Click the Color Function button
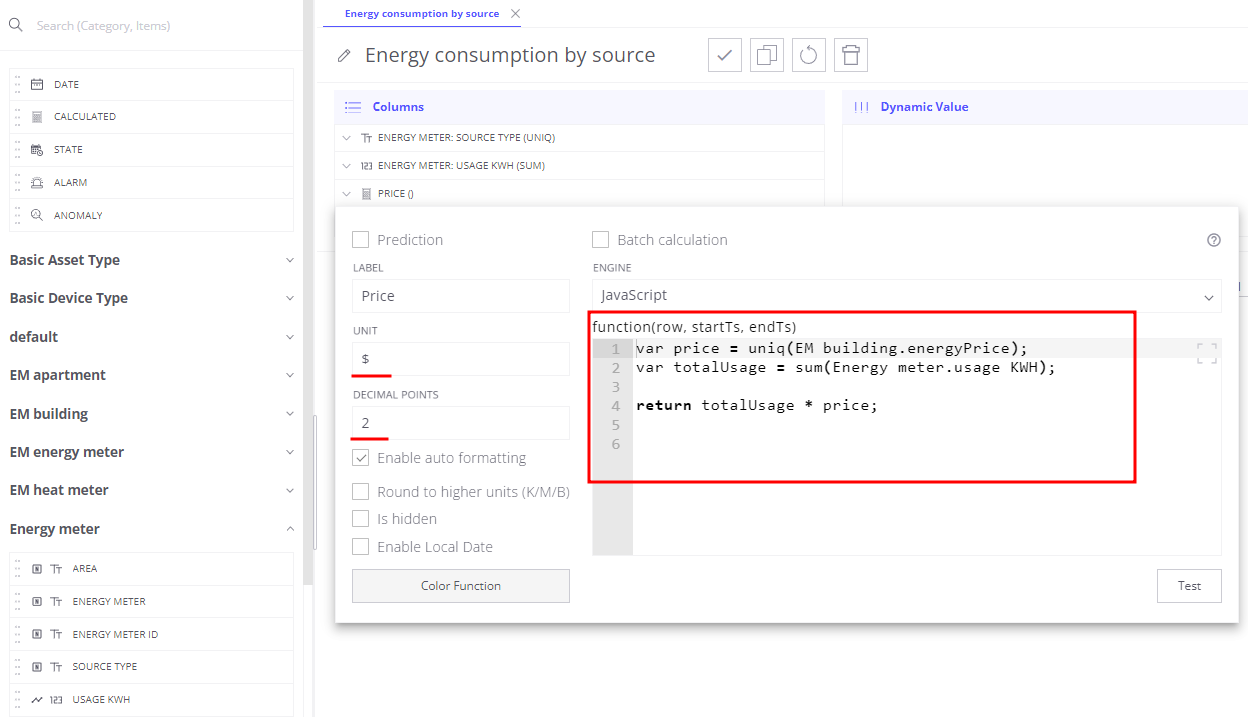The height and width of the screenshot is (717, 1248). tap(460, 586)
